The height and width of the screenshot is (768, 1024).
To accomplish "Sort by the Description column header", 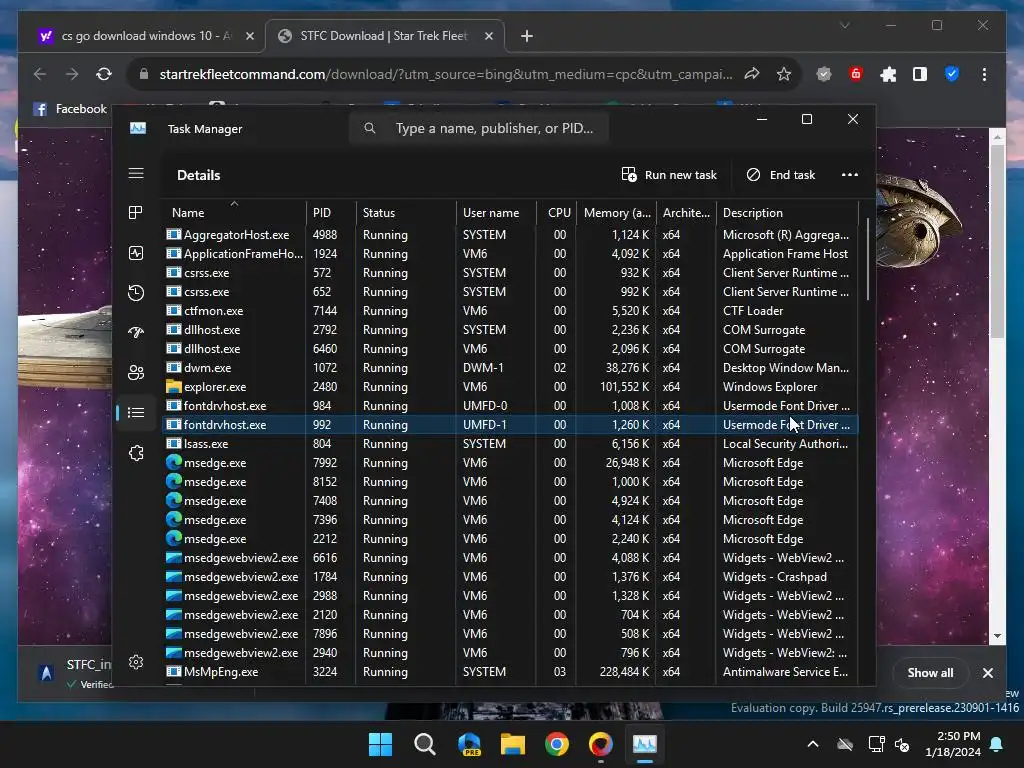I will (787, 212).
